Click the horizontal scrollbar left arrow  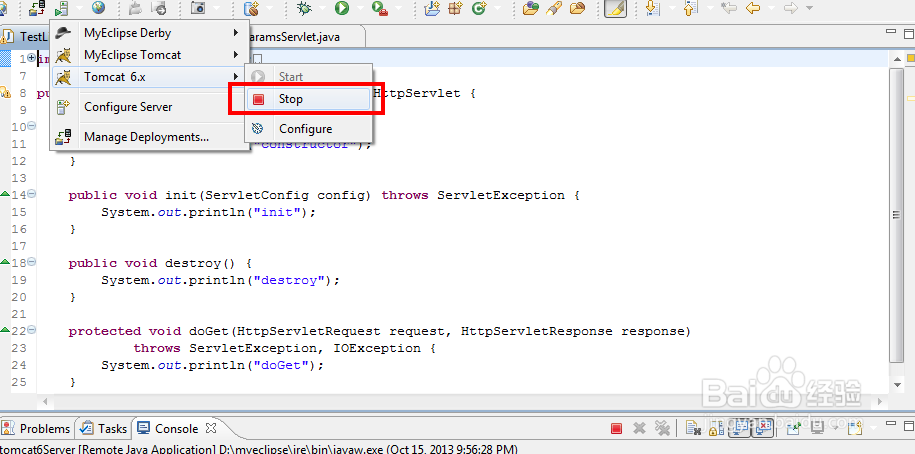[x=44, y=402]
